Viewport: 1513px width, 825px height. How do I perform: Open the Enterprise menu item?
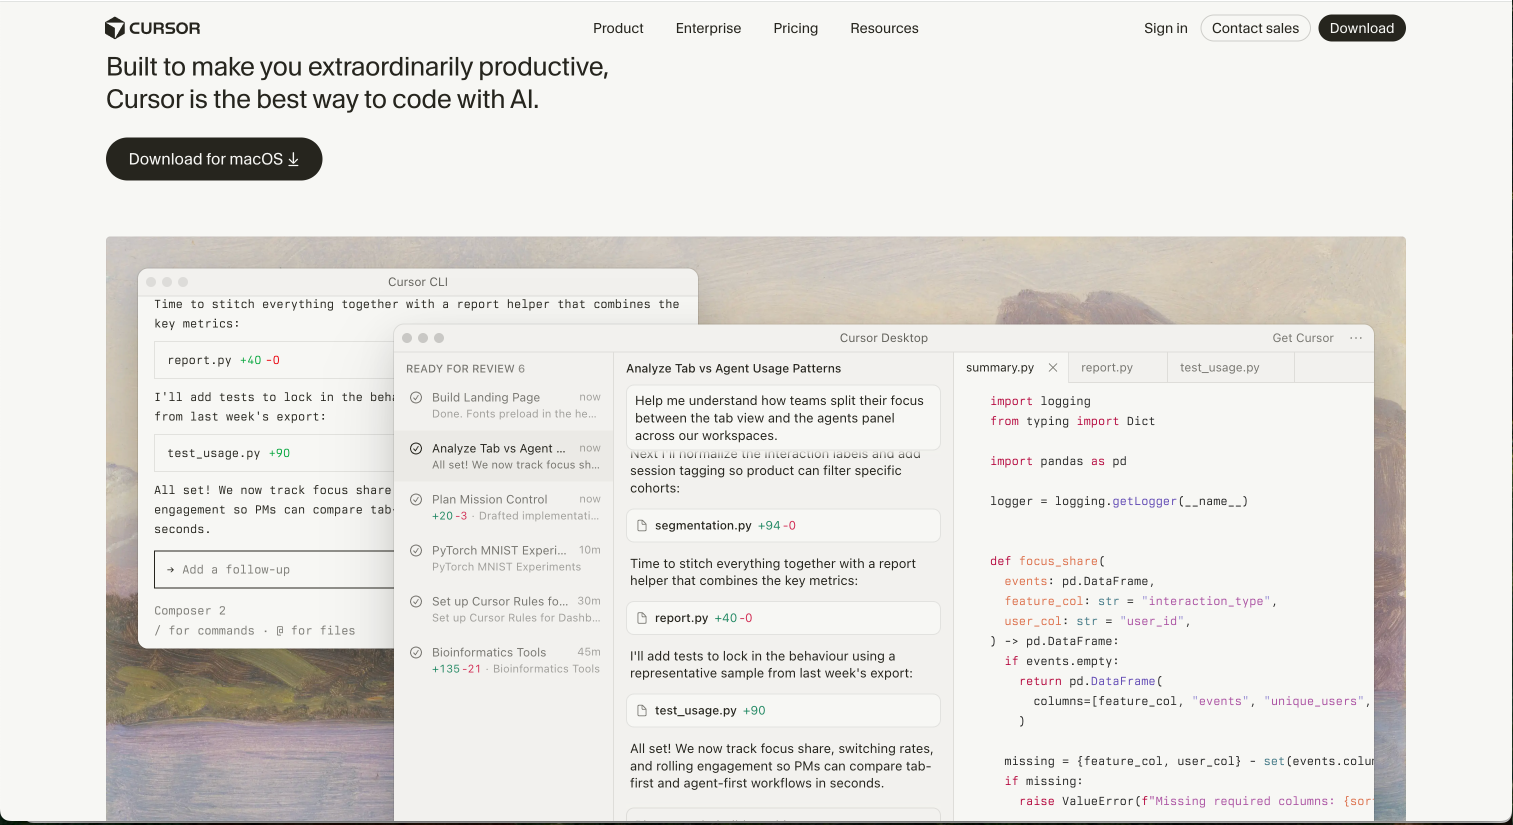708,28
